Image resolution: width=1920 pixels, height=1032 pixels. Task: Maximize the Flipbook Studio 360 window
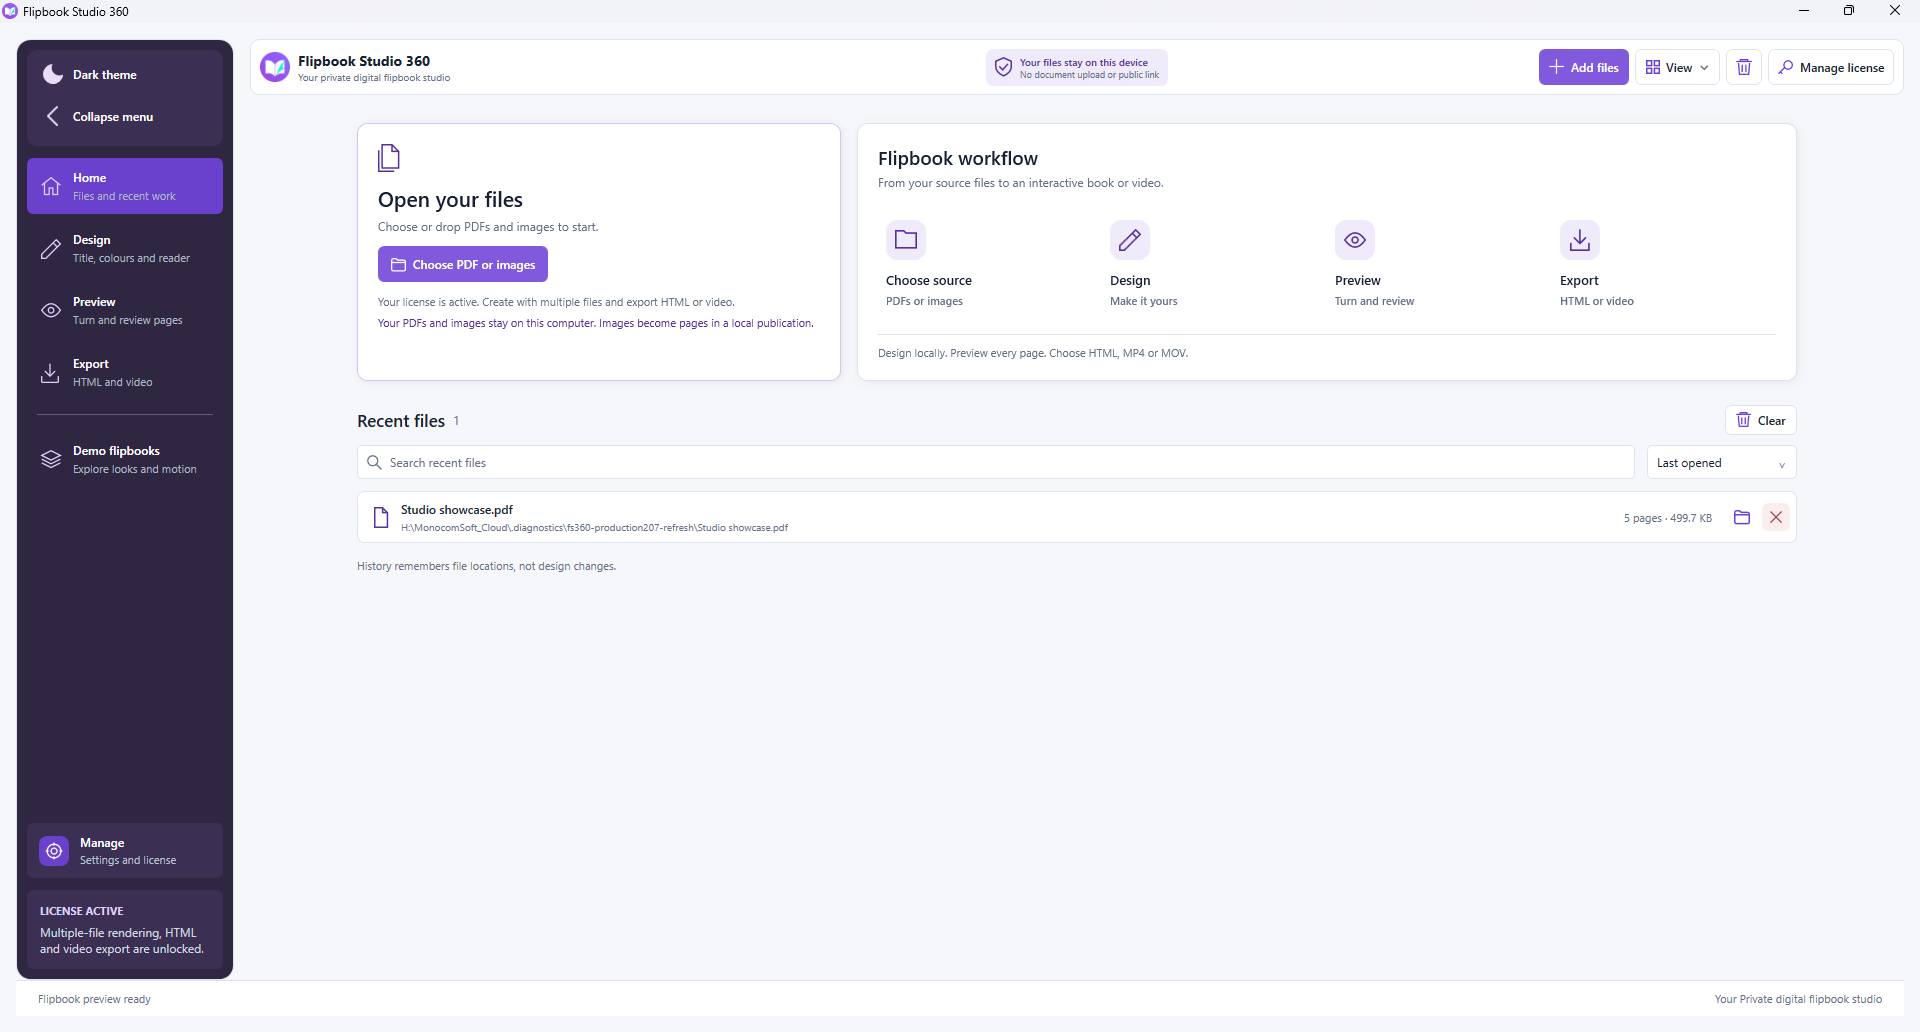point(1849,11)
